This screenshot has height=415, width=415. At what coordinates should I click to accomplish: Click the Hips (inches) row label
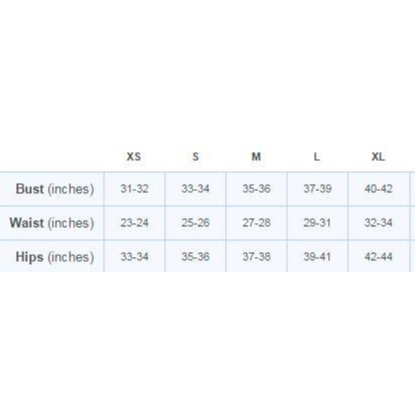tap(55, 257)
